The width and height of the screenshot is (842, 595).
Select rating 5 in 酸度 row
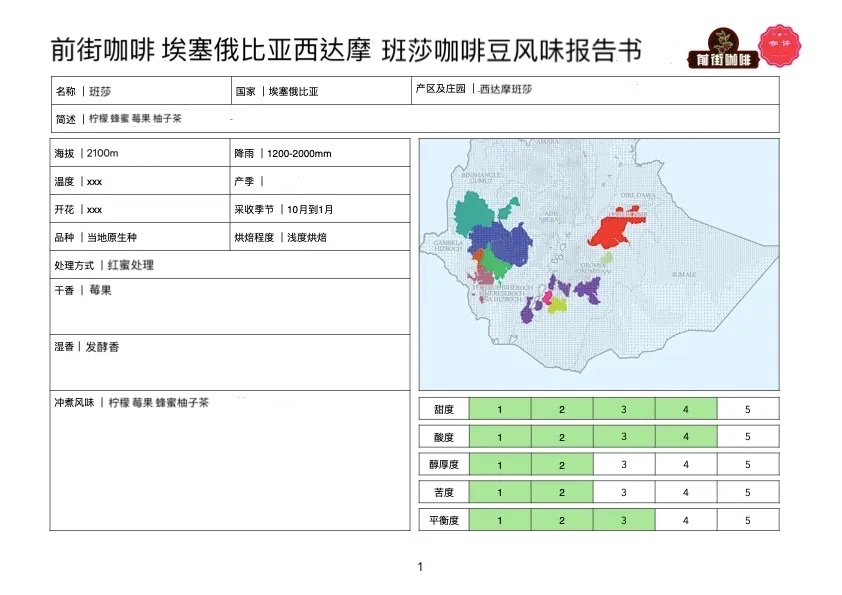[x=748, y=437]
